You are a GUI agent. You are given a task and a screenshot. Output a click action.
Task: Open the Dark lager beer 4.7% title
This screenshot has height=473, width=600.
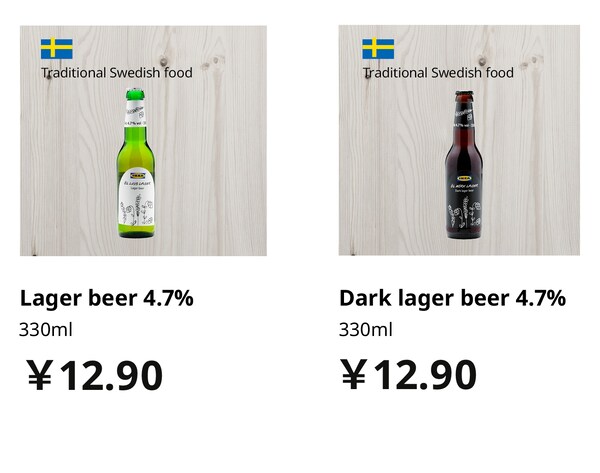tap(452, 298)
